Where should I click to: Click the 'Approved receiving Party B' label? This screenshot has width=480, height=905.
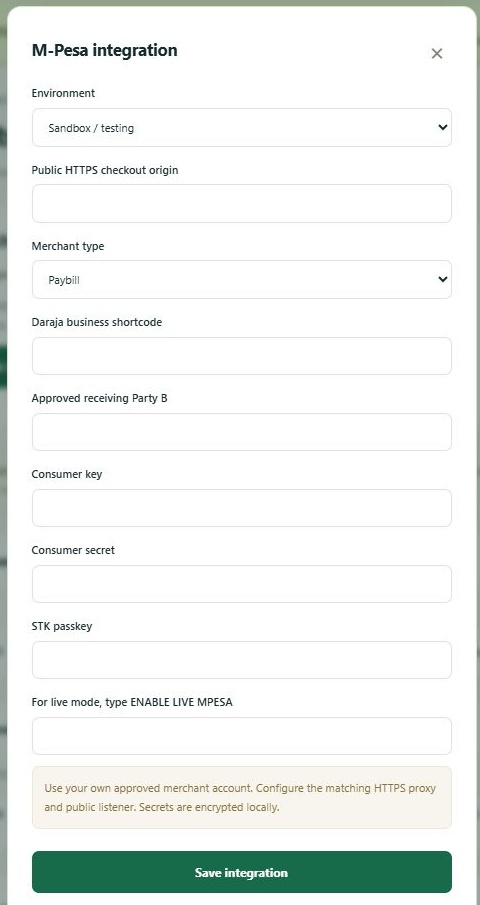click(99, 398)
